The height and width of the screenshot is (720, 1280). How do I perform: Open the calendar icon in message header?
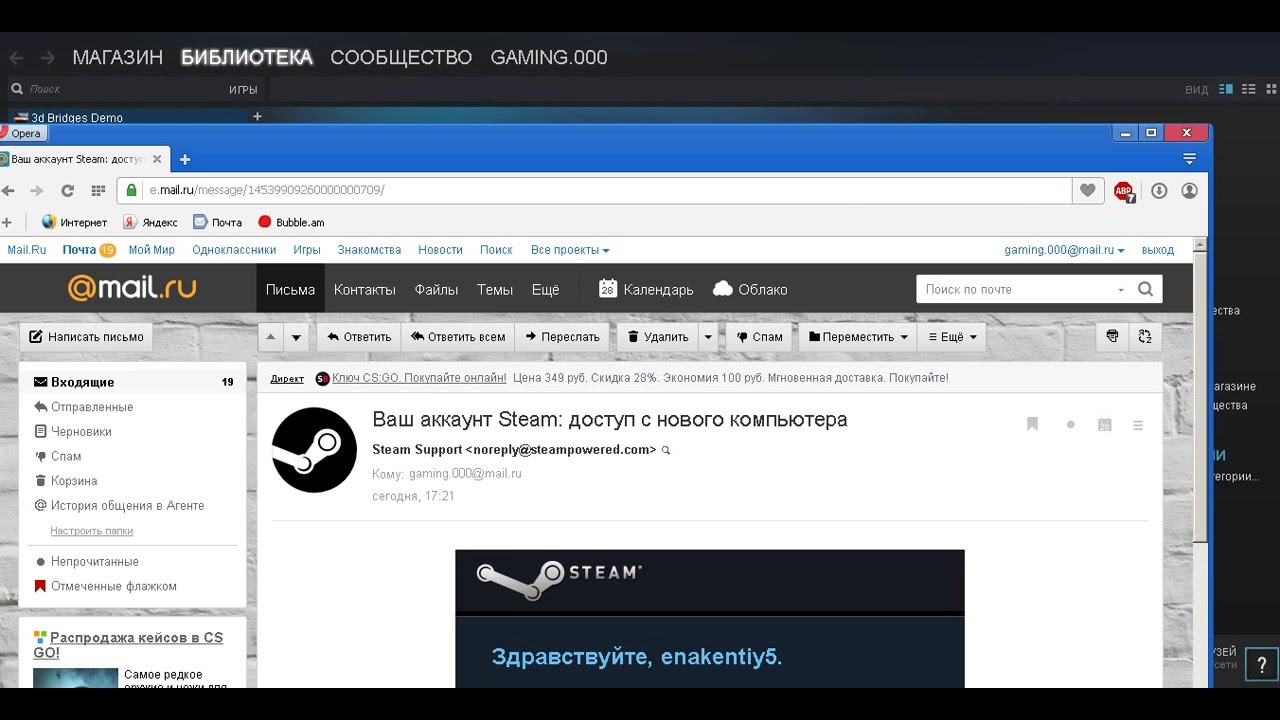point(1105,425)
